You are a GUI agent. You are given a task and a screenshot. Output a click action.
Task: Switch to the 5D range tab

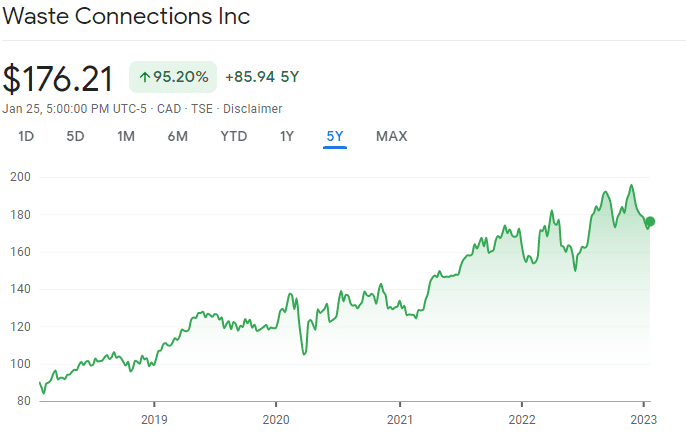(x=75, y=136)
